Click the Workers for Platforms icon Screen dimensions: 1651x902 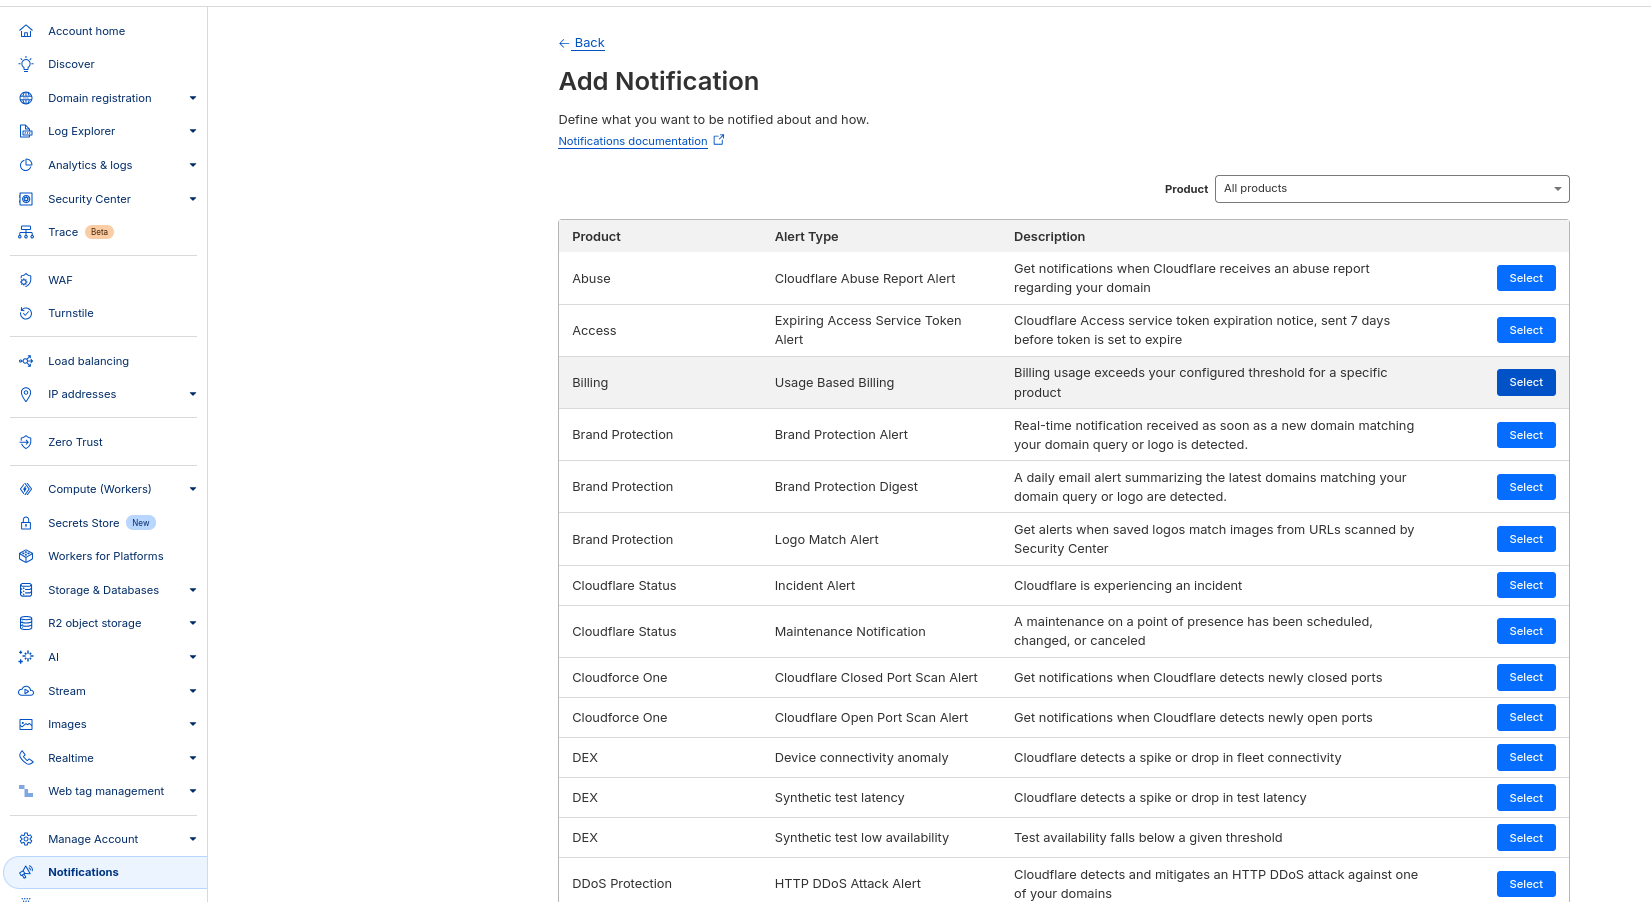26,556
